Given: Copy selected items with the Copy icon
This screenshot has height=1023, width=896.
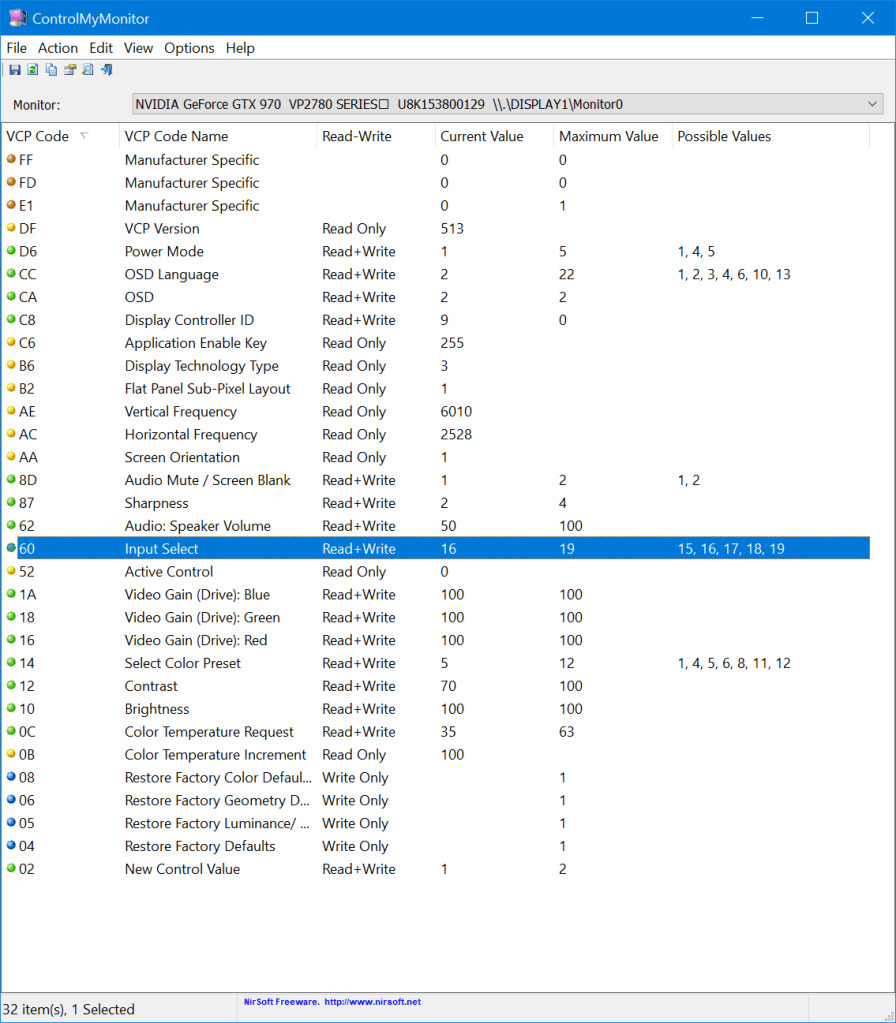Looking at the screenshot, I should pyautogui.click(x=50, y=69).
